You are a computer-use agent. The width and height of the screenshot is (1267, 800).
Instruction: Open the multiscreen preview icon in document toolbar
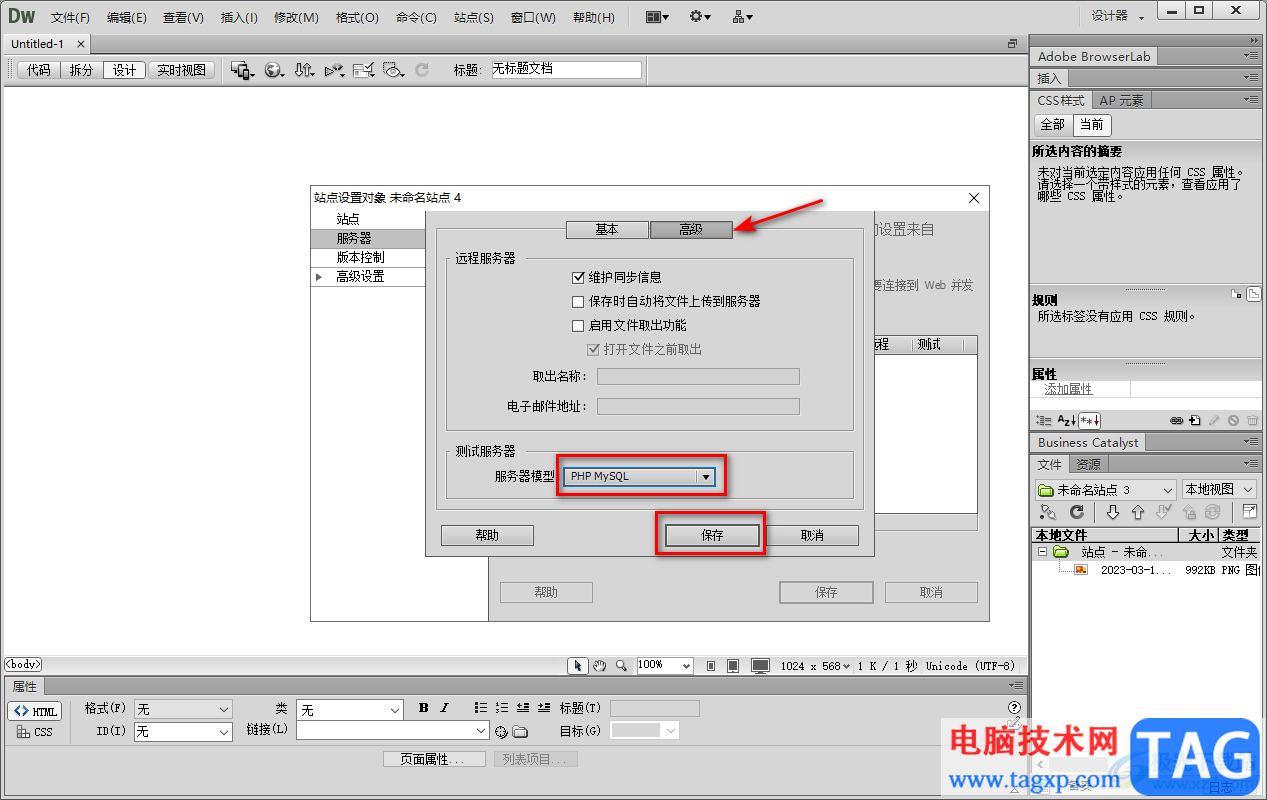[x=242, y=70]
